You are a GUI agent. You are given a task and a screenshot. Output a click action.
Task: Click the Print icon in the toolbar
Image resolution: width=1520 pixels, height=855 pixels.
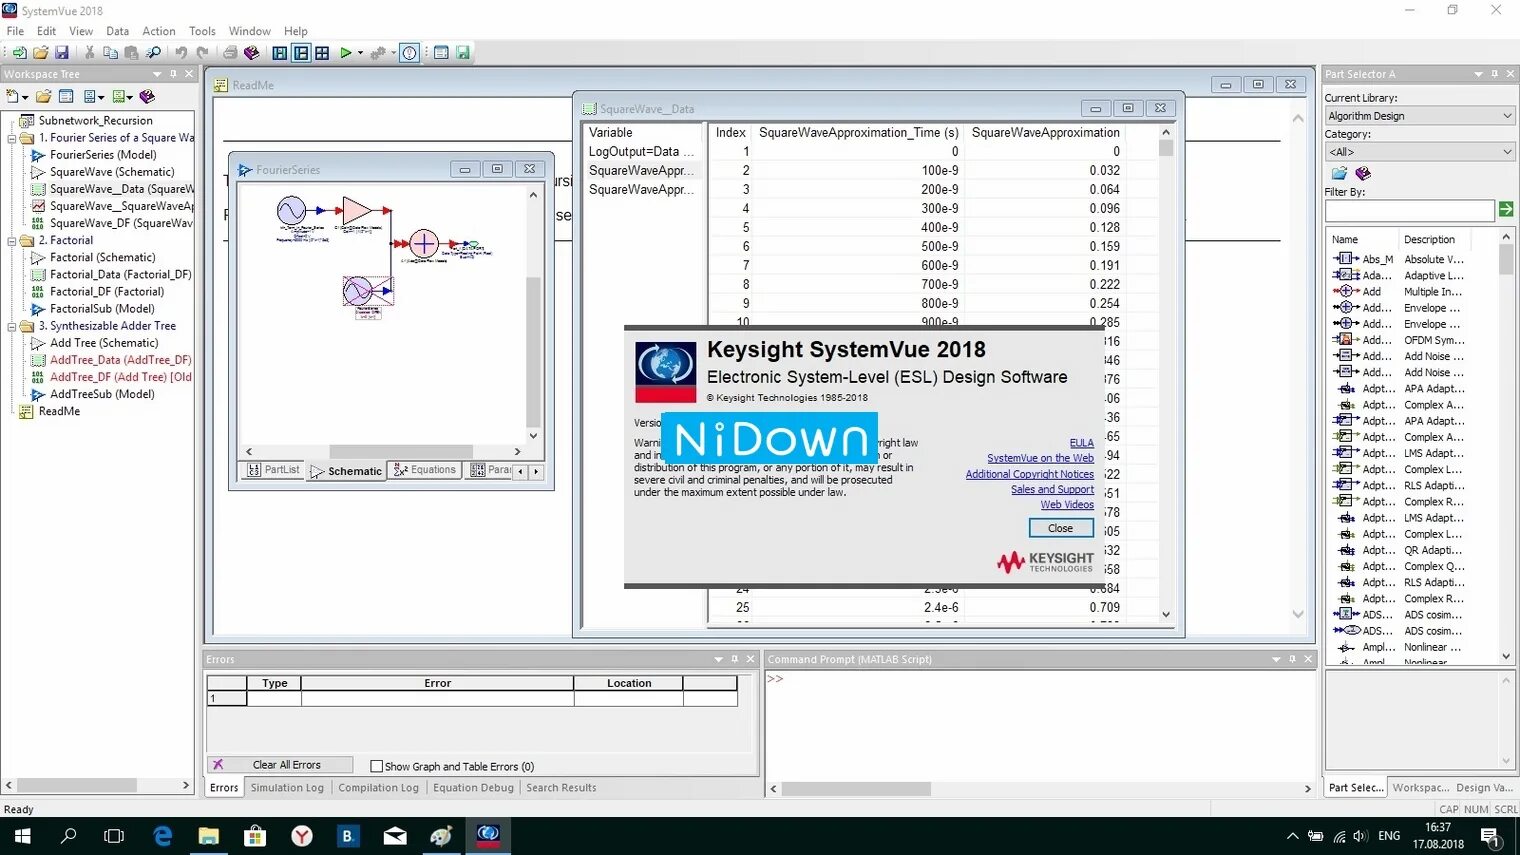tap(230, 53)
